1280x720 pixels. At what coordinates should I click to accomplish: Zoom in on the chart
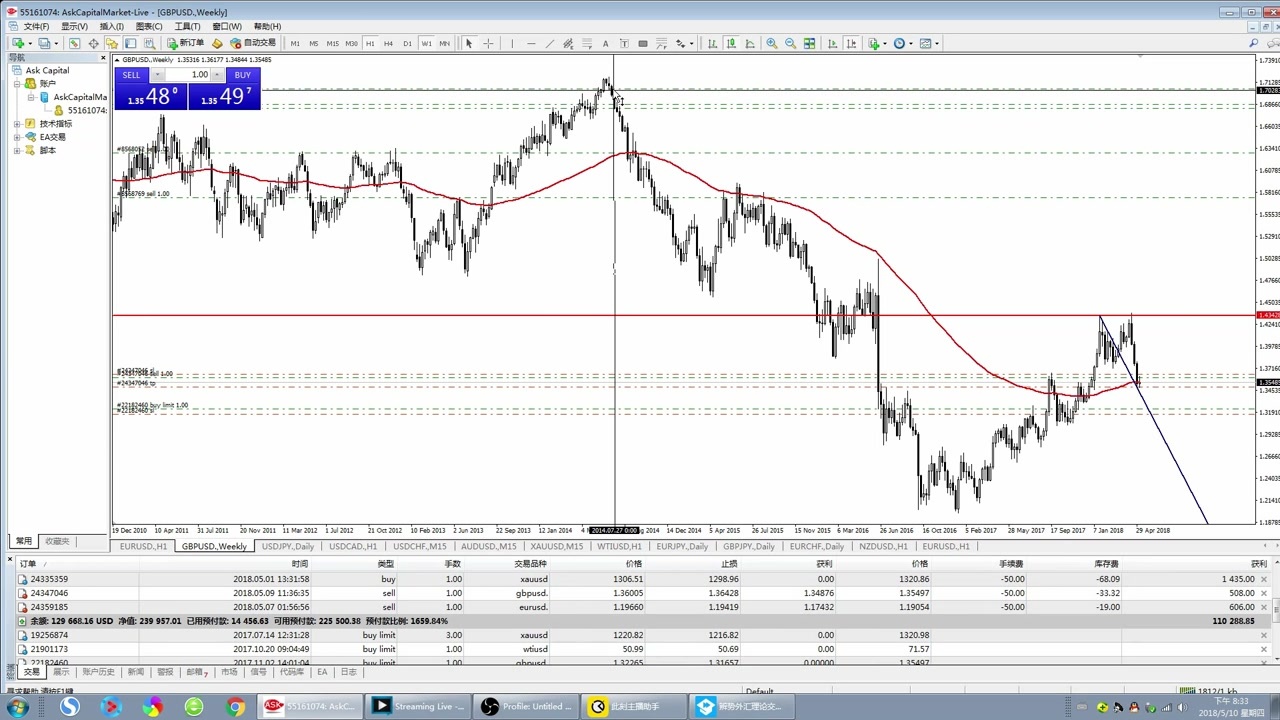pyautogui.click(x=771, y=43)
